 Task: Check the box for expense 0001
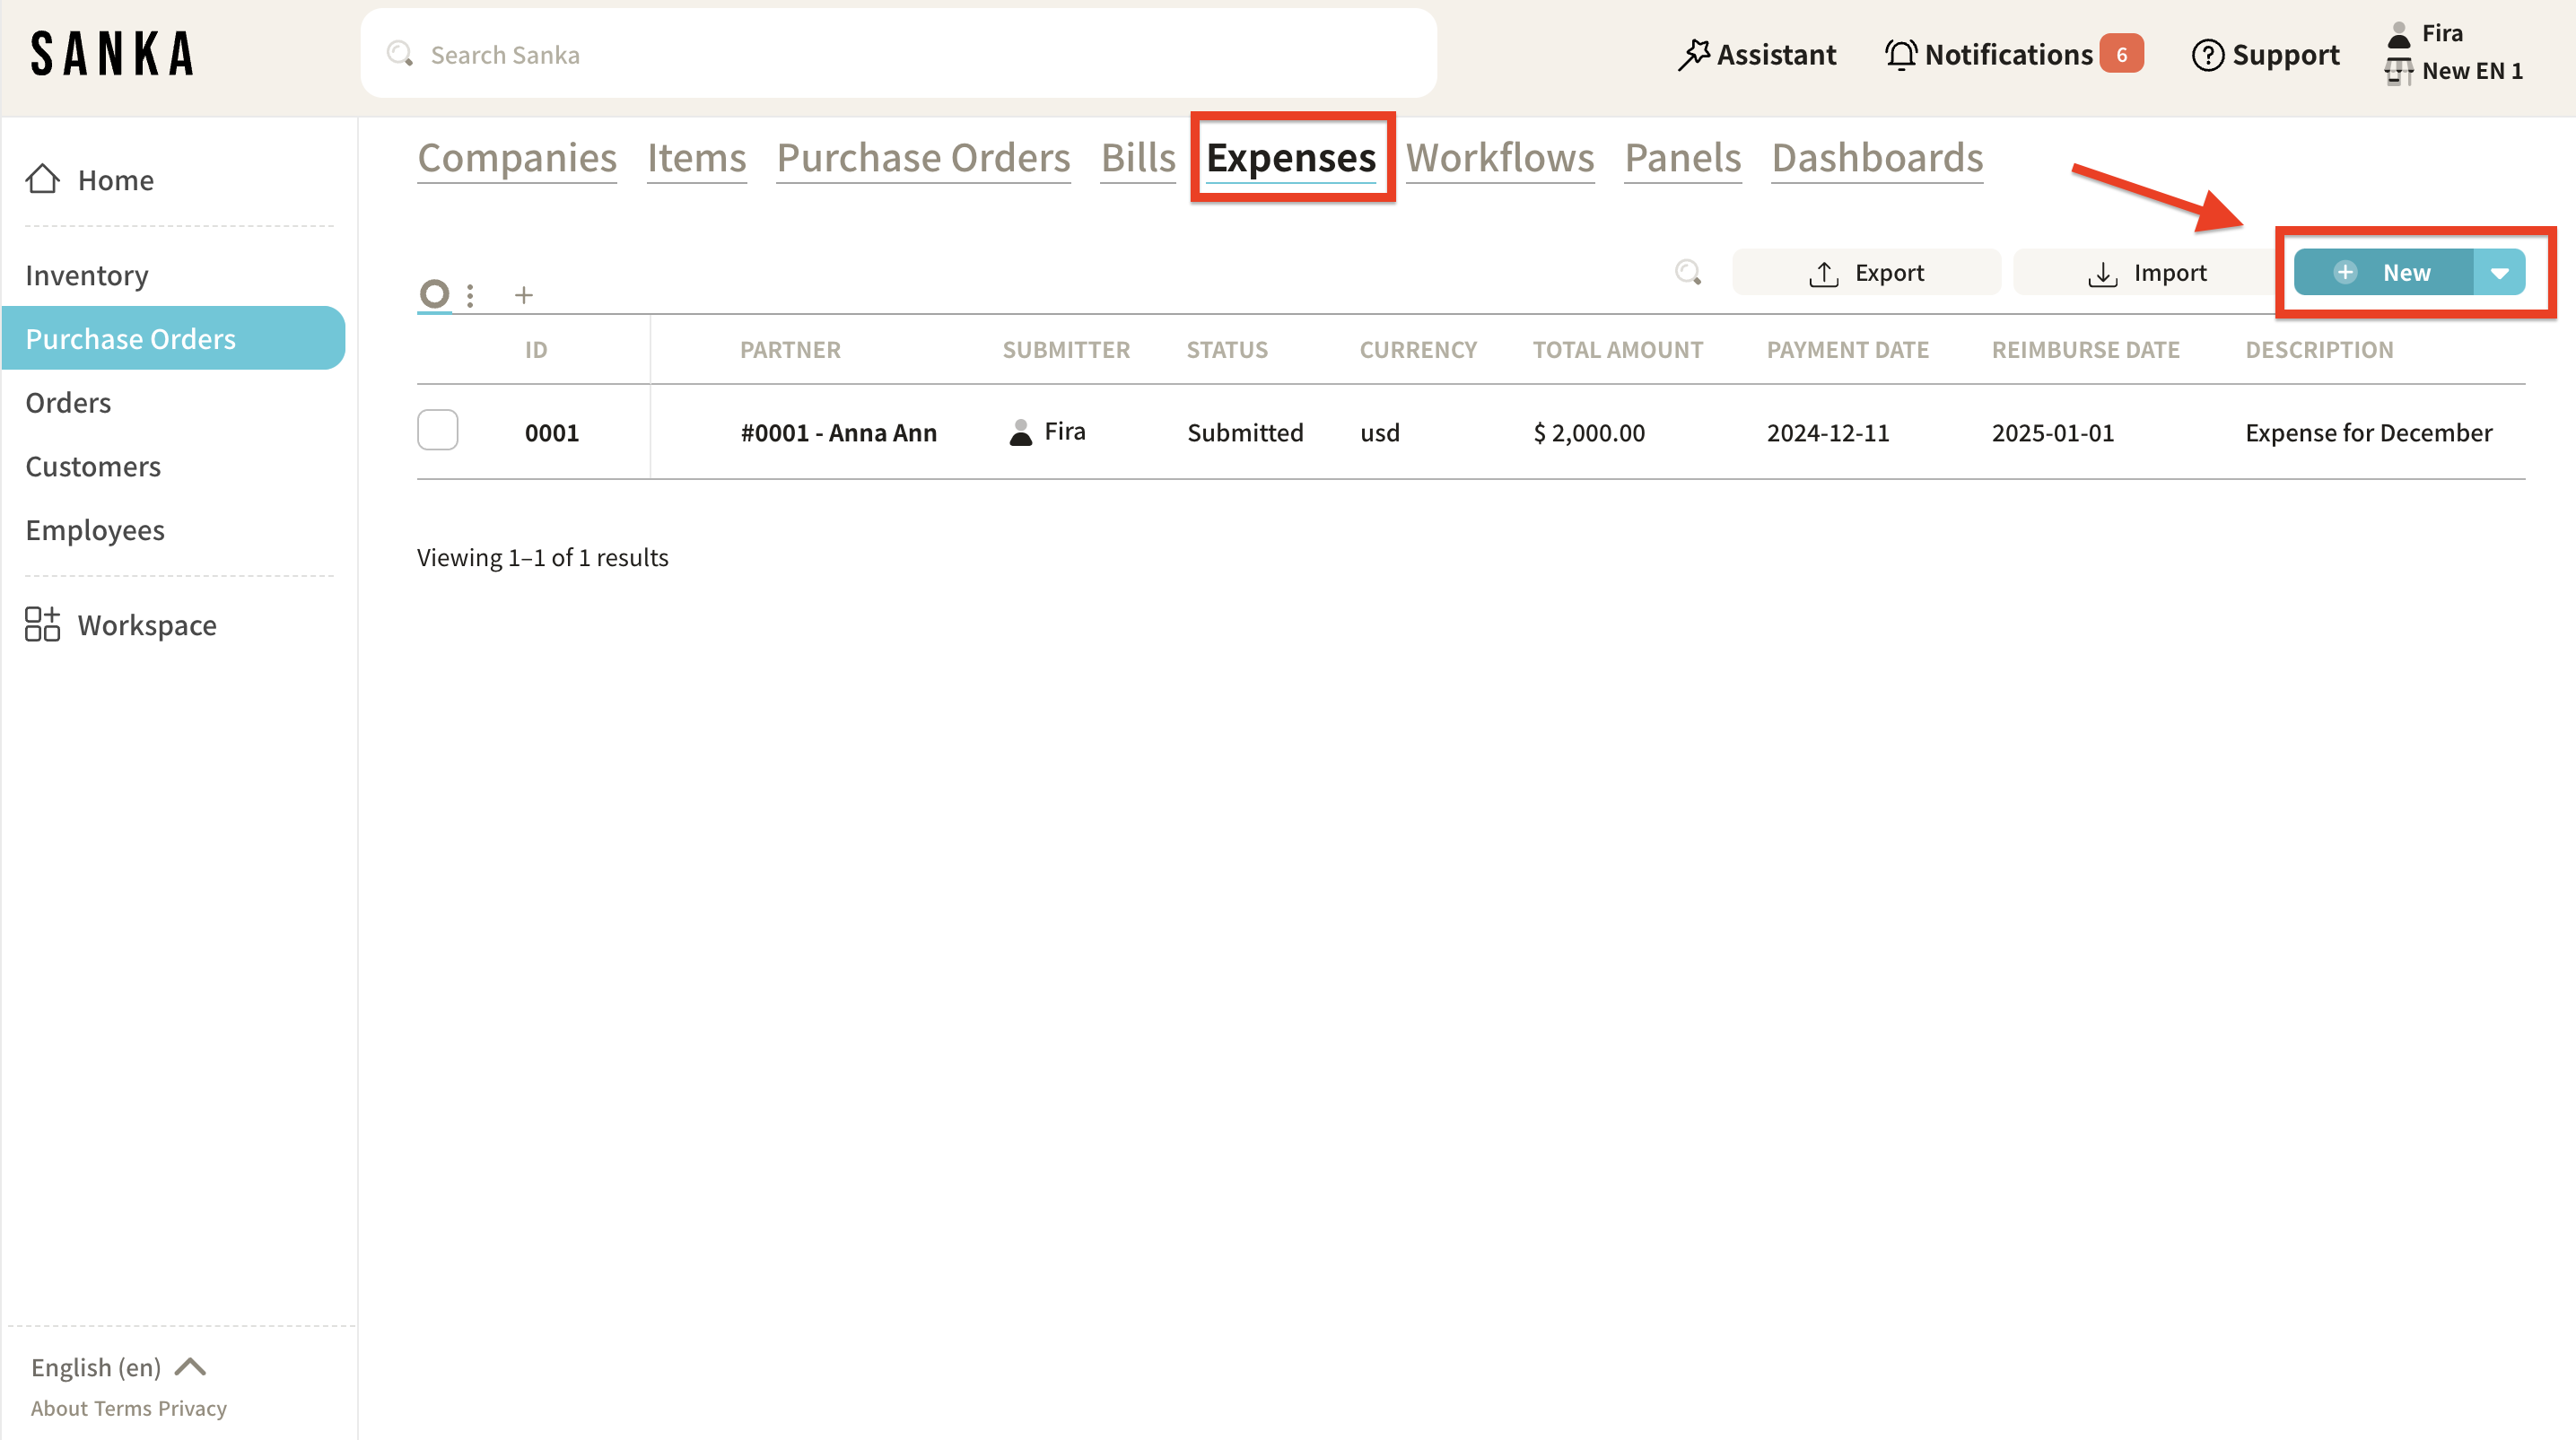437,430
